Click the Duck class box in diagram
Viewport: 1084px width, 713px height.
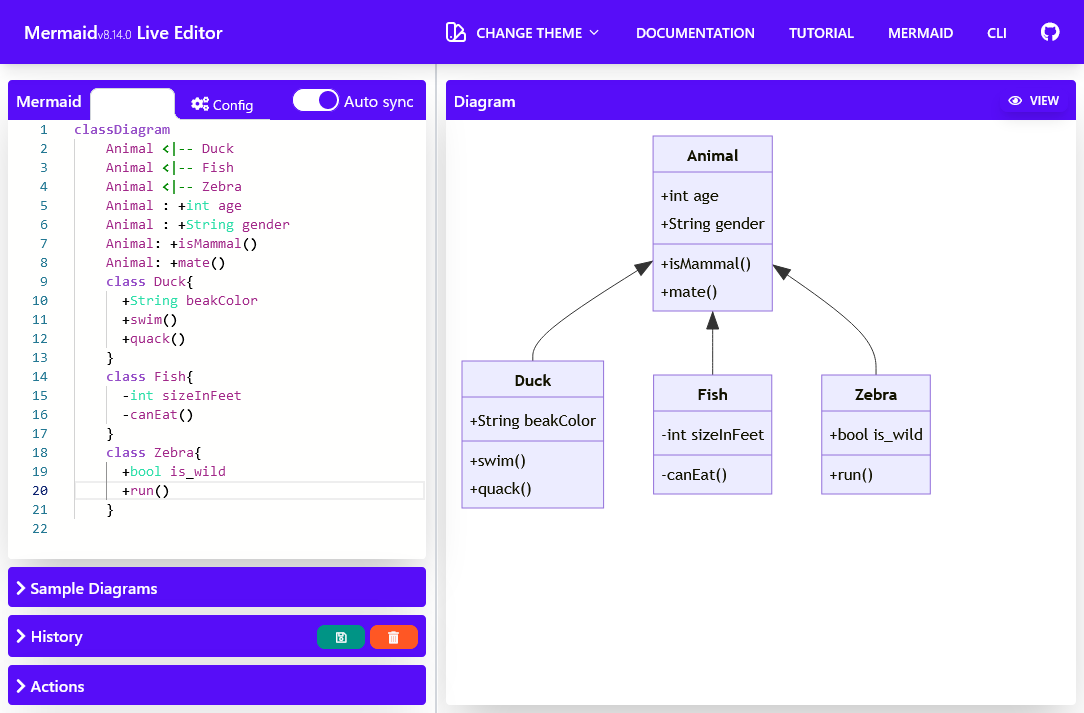pyautogui.click(x=532, y=434)
